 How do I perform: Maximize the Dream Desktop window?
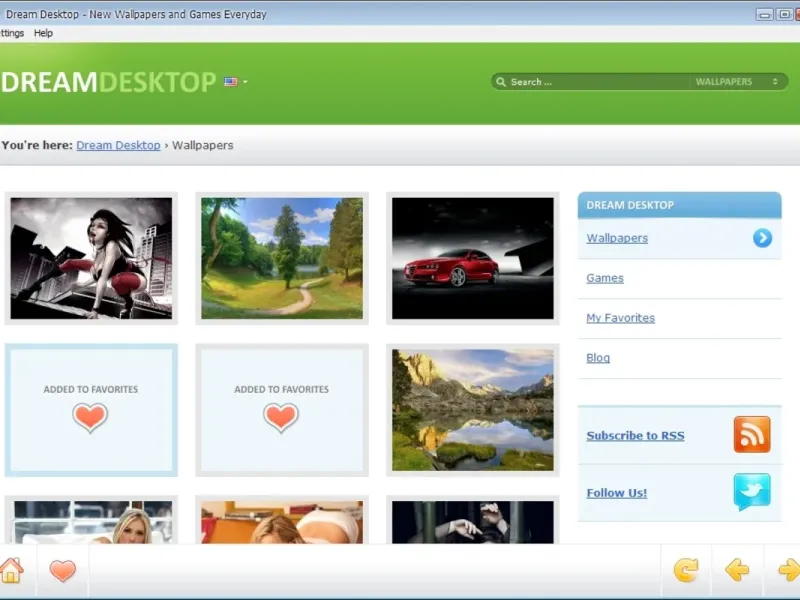click(x=784, y=14)
